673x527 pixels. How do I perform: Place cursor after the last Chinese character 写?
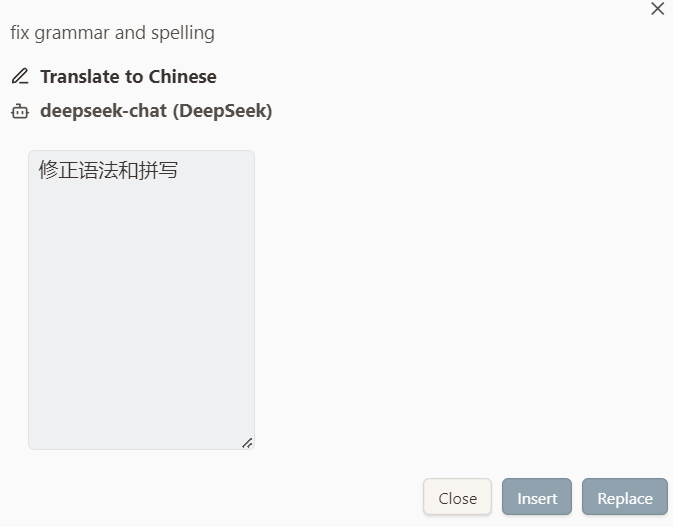click(179, 170)
